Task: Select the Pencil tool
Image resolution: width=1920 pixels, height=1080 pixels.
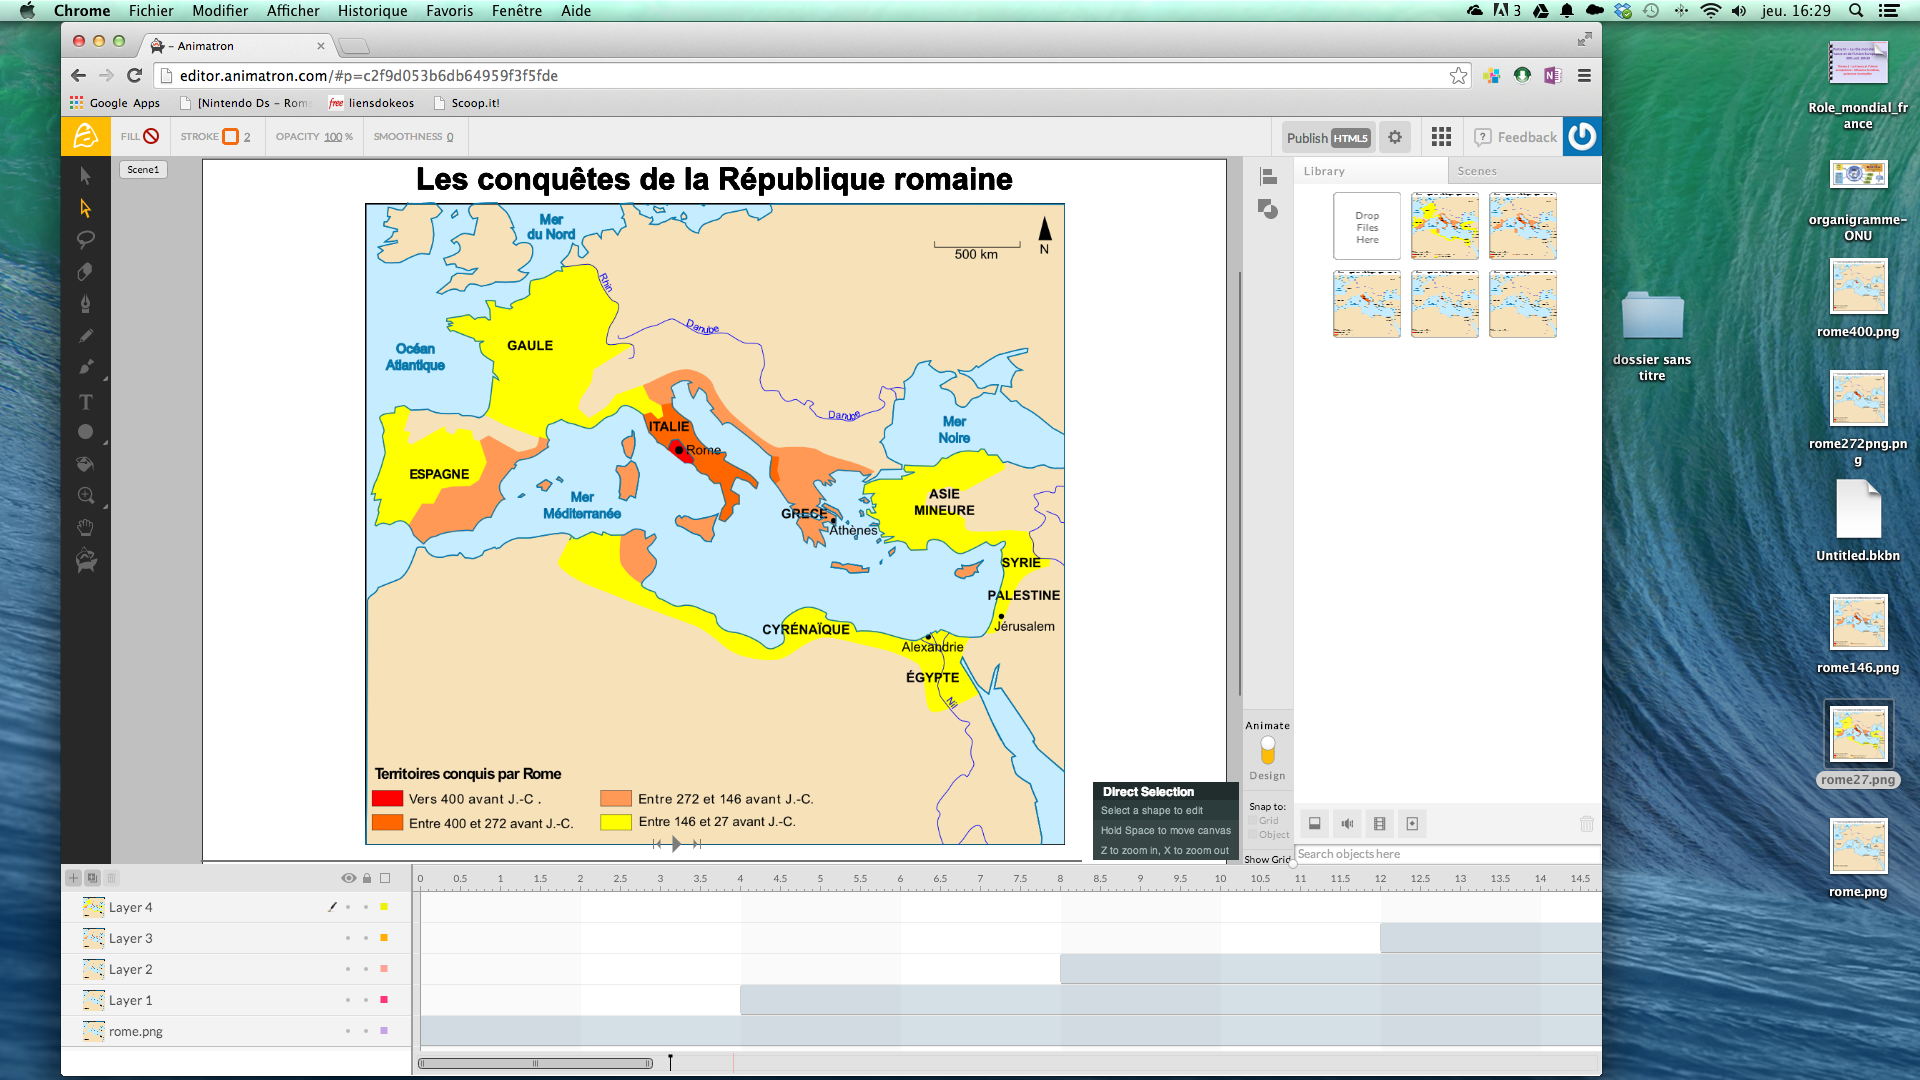Action: coord(85,336)
